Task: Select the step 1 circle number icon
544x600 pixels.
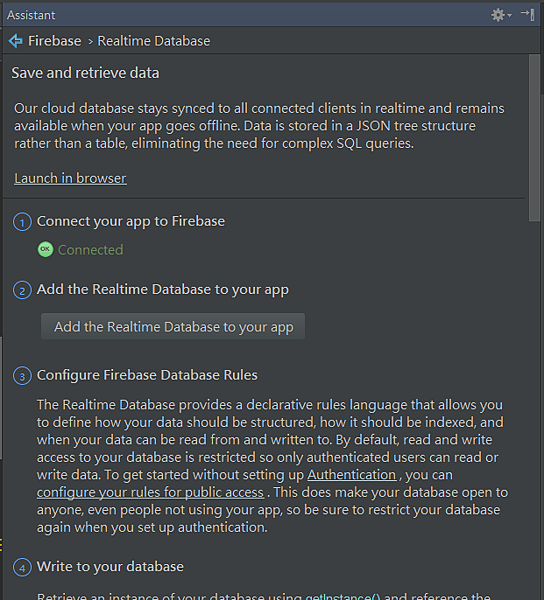Action: (22, 222)
